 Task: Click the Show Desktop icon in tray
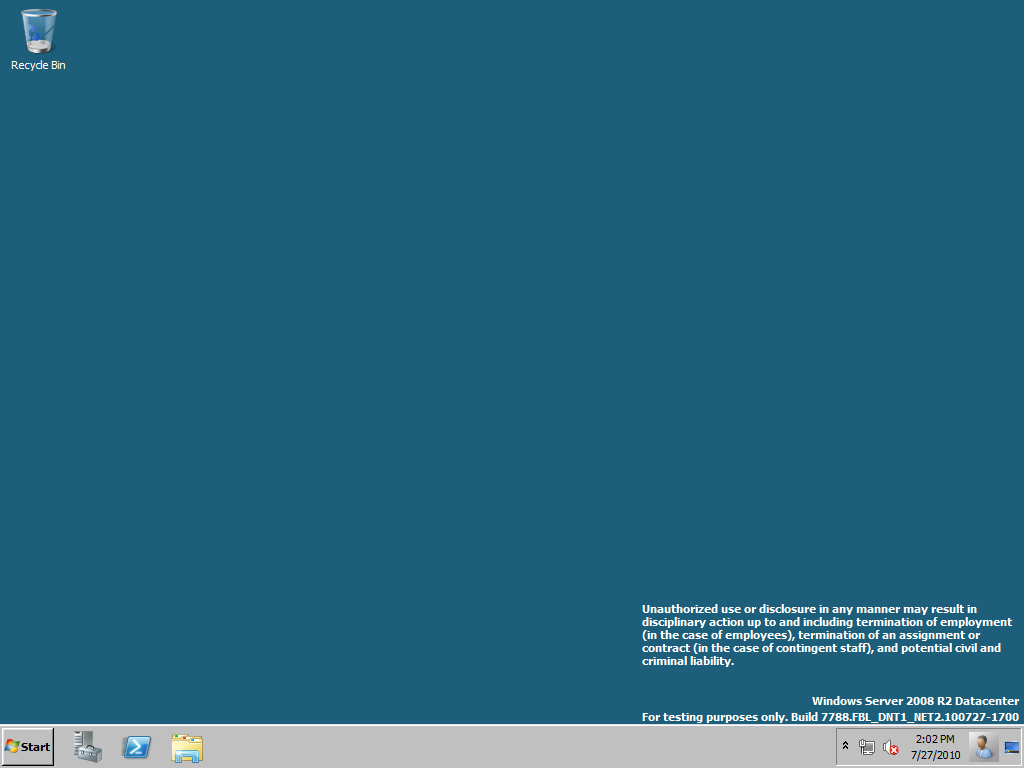point(1012,748)
